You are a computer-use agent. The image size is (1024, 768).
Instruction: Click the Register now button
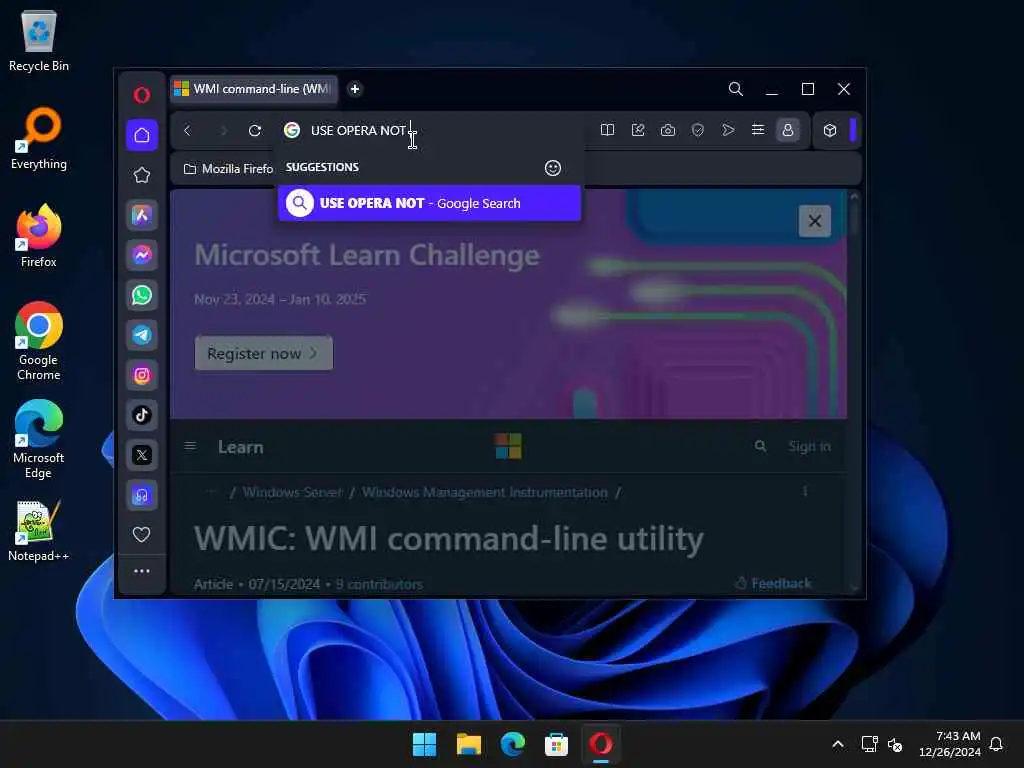click(264, 353)
